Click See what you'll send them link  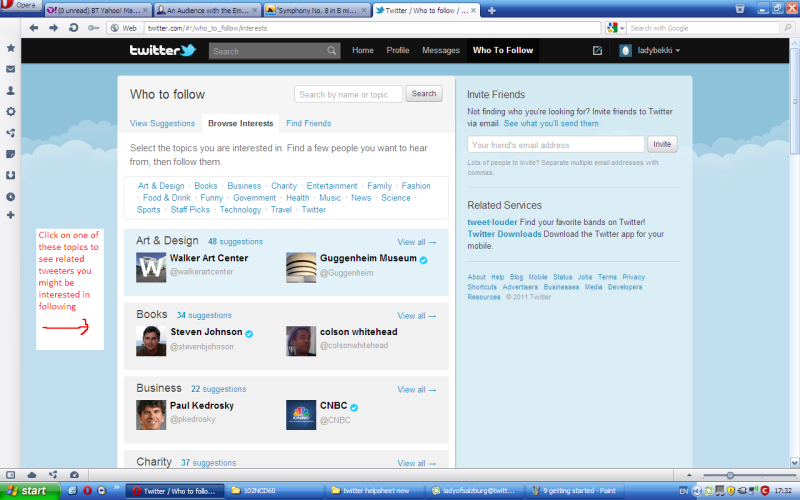pyautogui.click(x=552, y=123)
